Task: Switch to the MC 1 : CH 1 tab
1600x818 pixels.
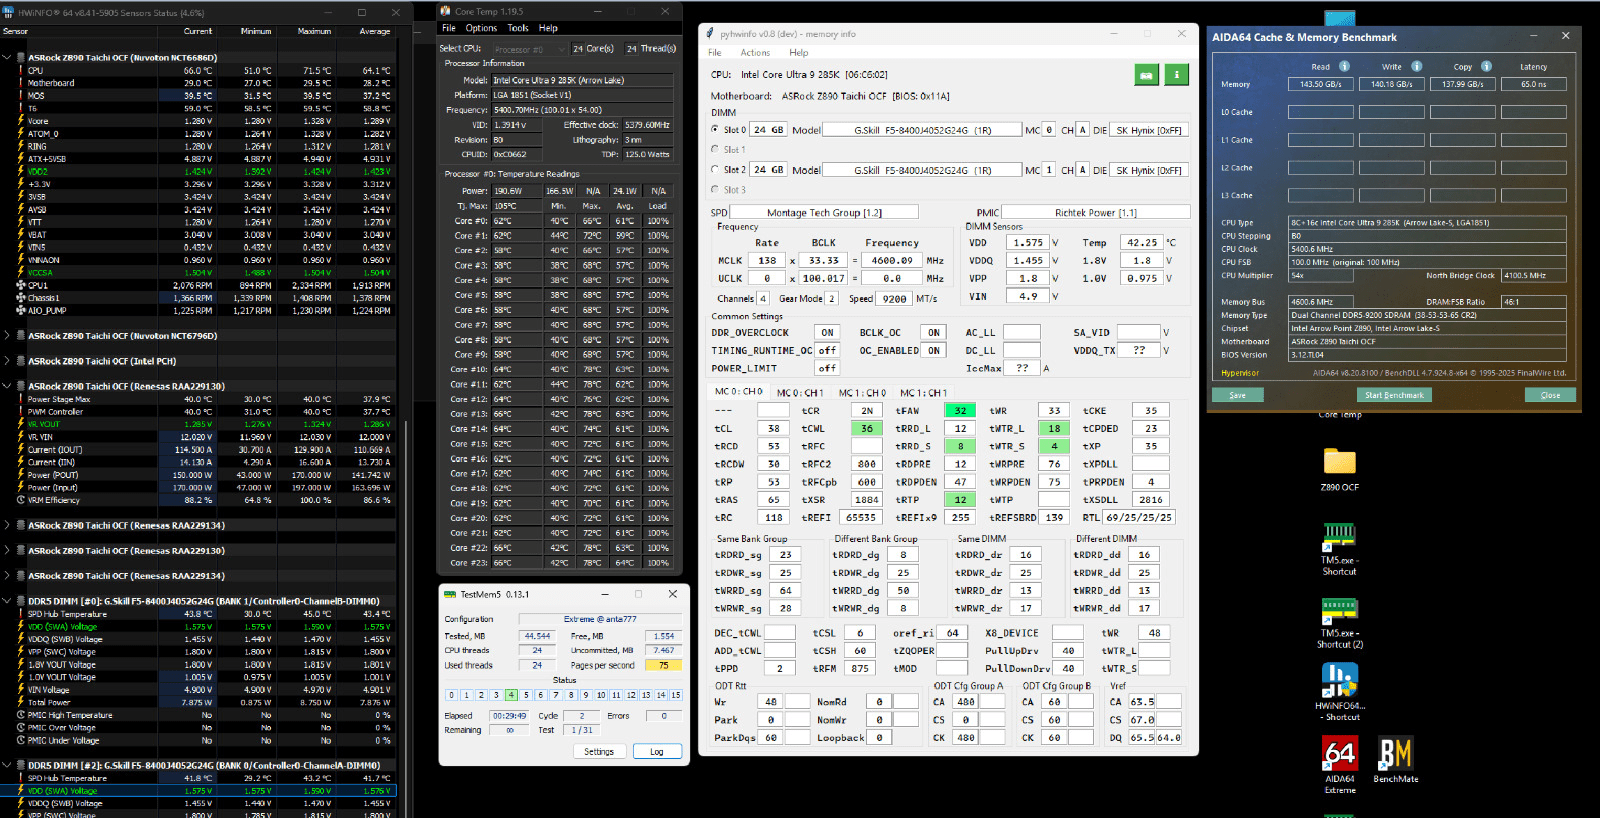Action: point(923,393)
